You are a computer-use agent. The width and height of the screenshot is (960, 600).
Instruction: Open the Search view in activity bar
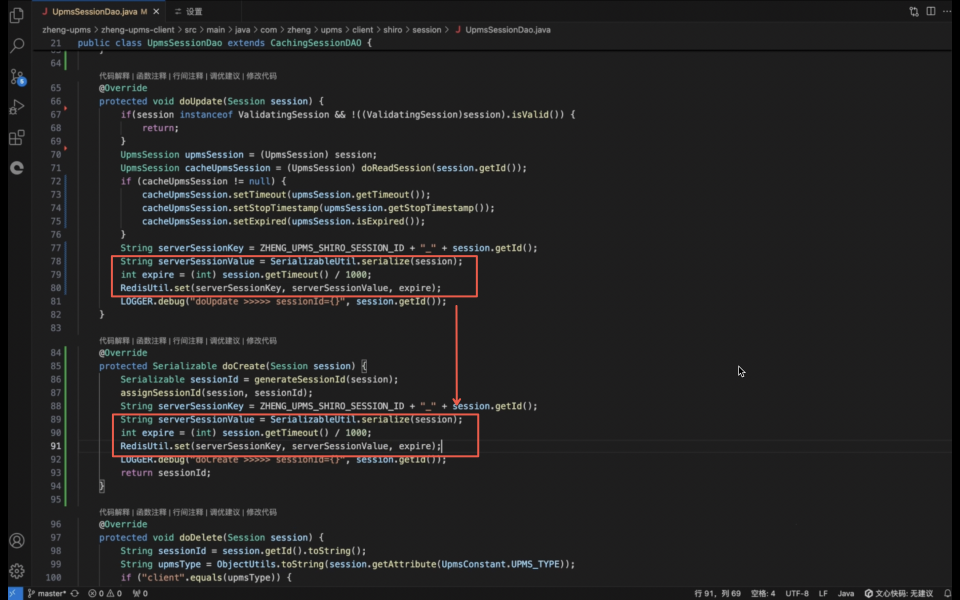(x=17, y=45)
